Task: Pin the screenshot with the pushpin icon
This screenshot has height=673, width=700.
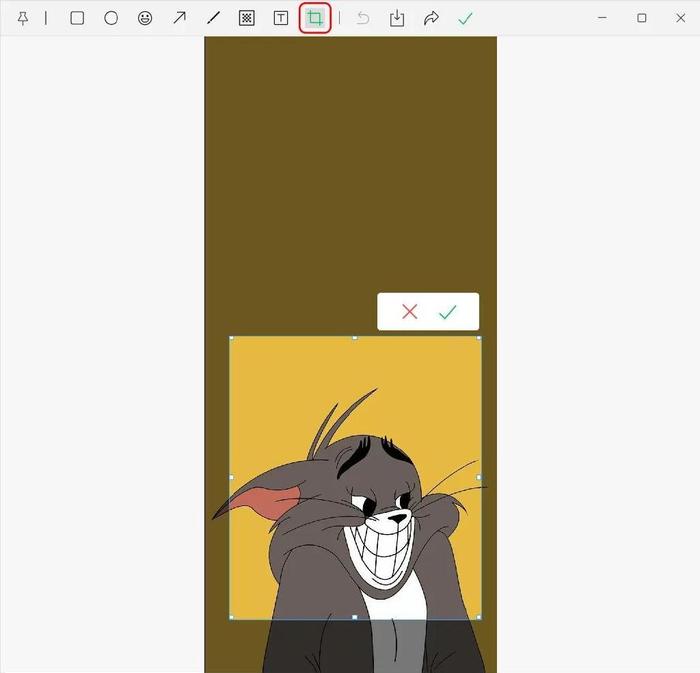Action: pyautogui.click(x=23, y=18)
